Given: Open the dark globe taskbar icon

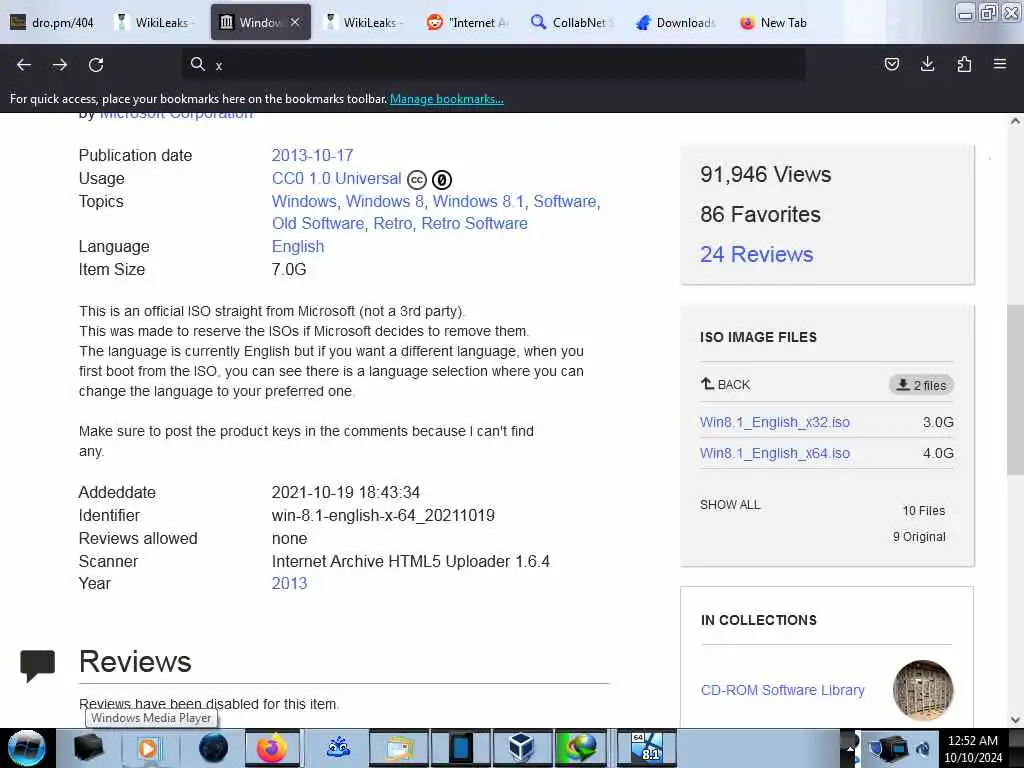Looking at the screenshot, I should coord(213,748).
